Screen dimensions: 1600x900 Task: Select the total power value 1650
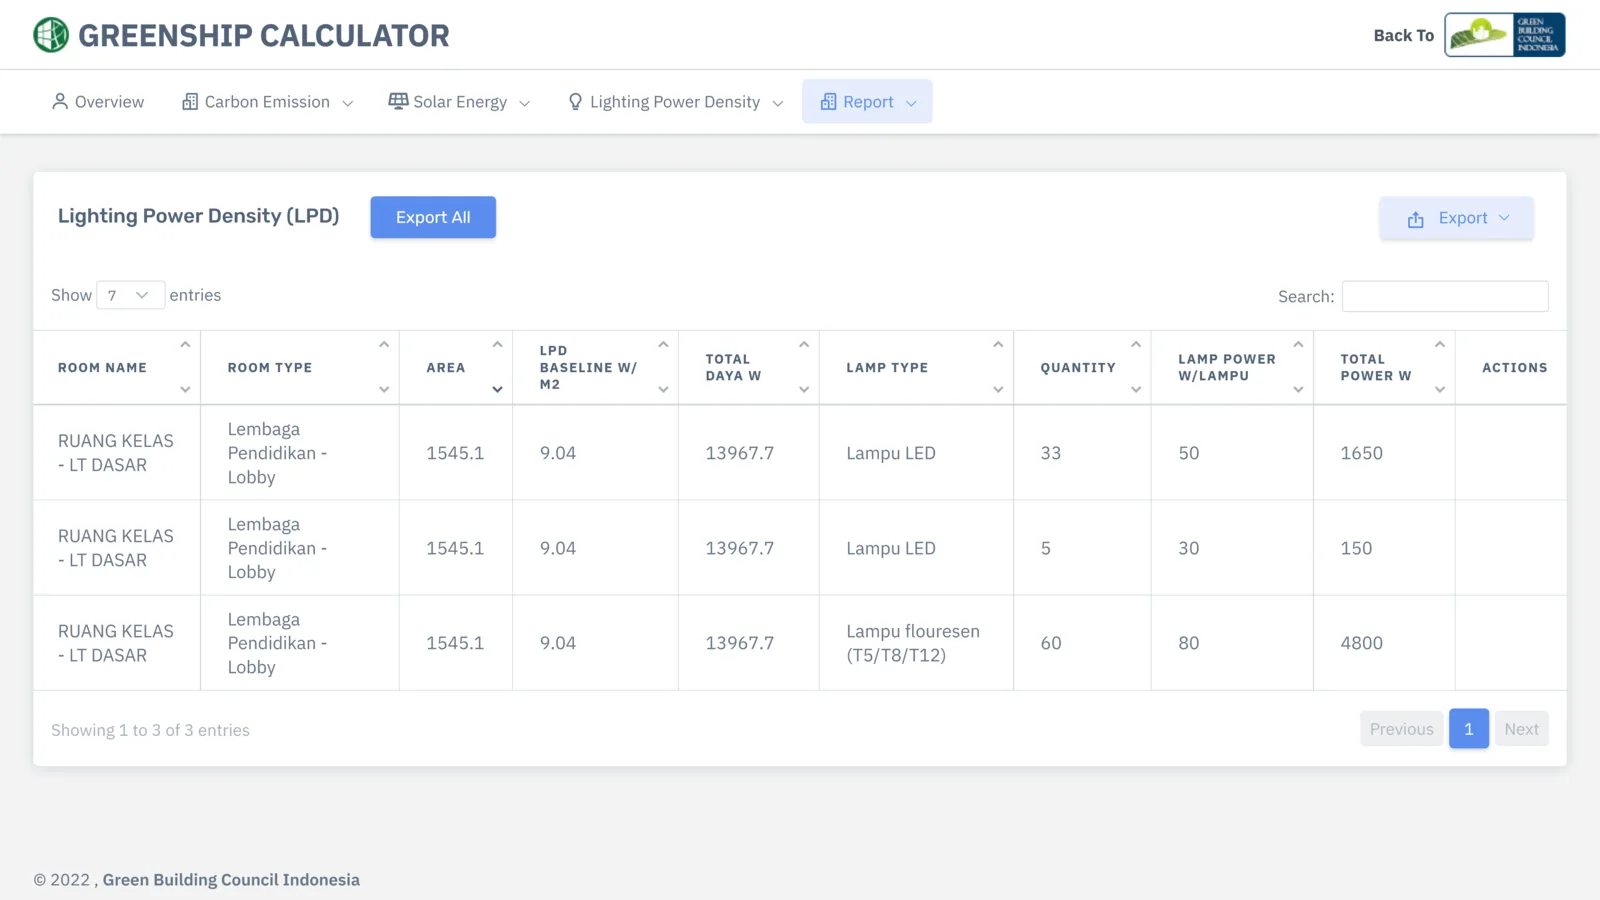[1362, 453]
